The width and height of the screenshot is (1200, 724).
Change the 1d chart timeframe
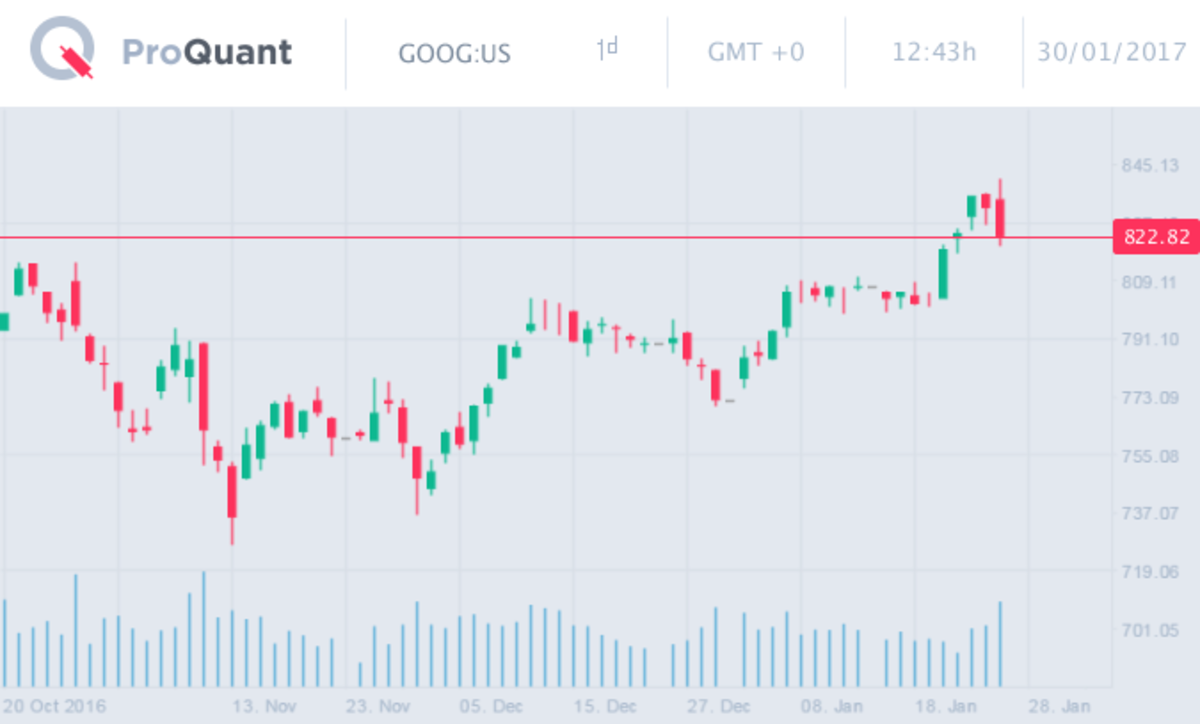click(x=607, y=49)
